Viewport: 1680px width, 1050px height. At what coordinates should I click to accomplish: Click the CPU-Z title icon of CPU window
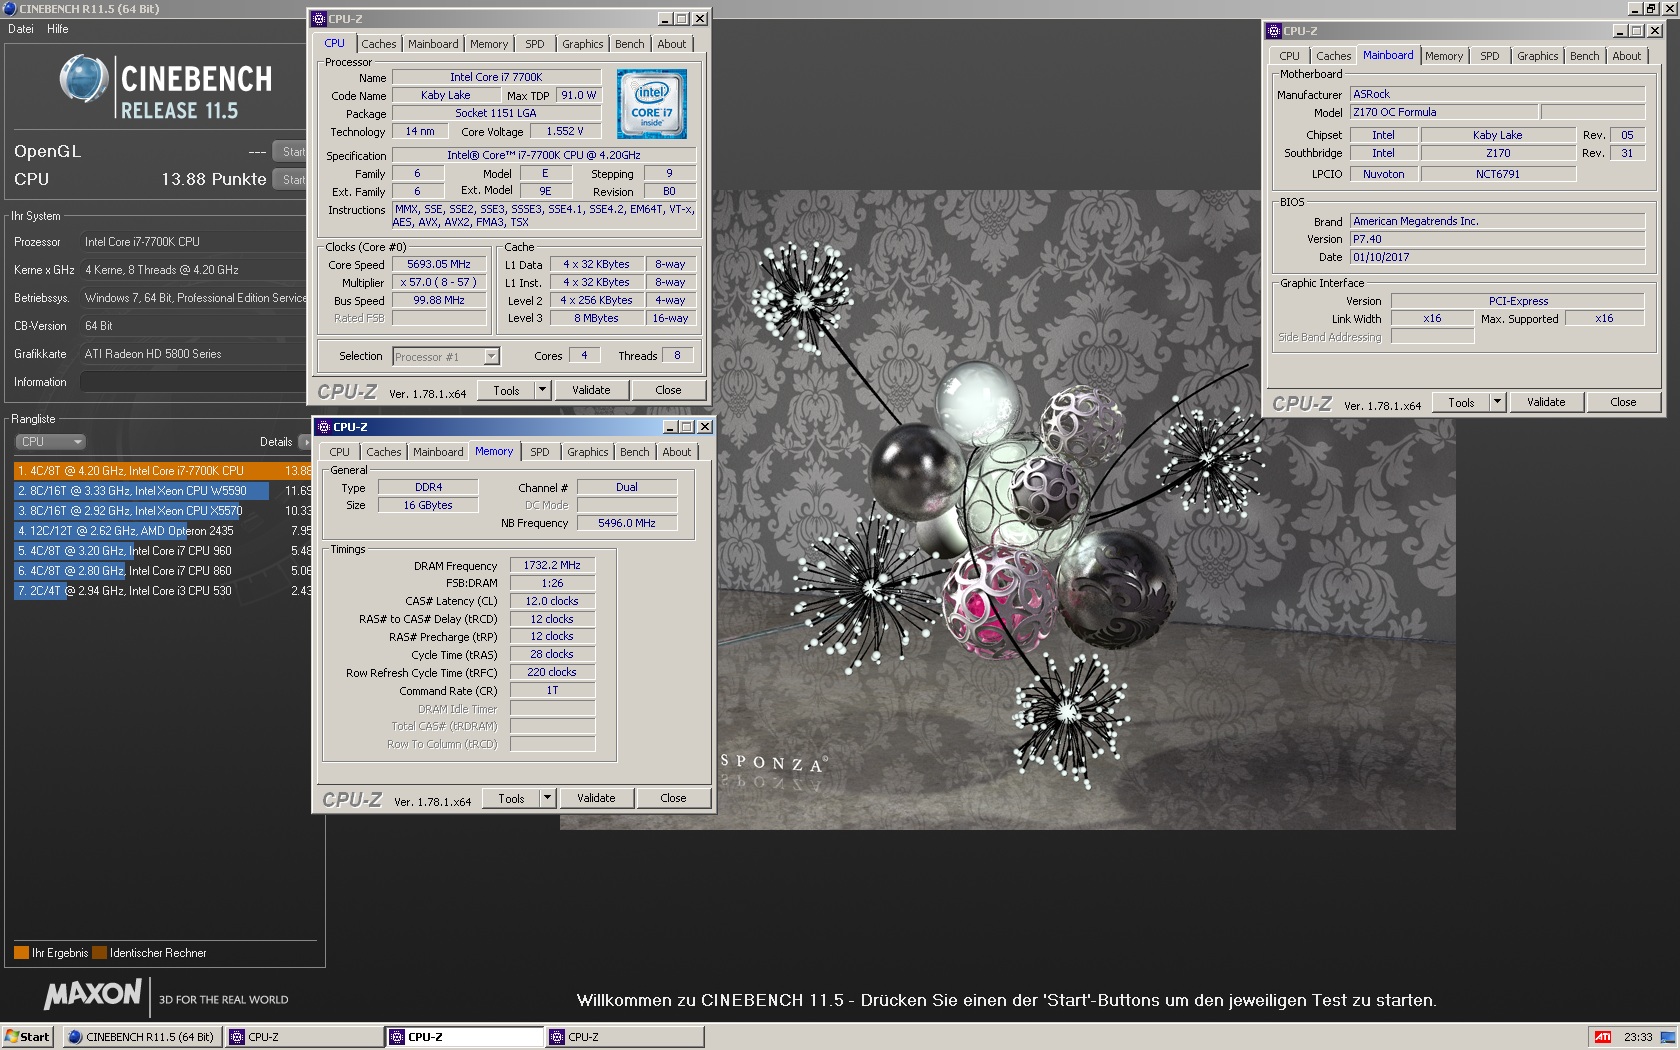[319, 18]
